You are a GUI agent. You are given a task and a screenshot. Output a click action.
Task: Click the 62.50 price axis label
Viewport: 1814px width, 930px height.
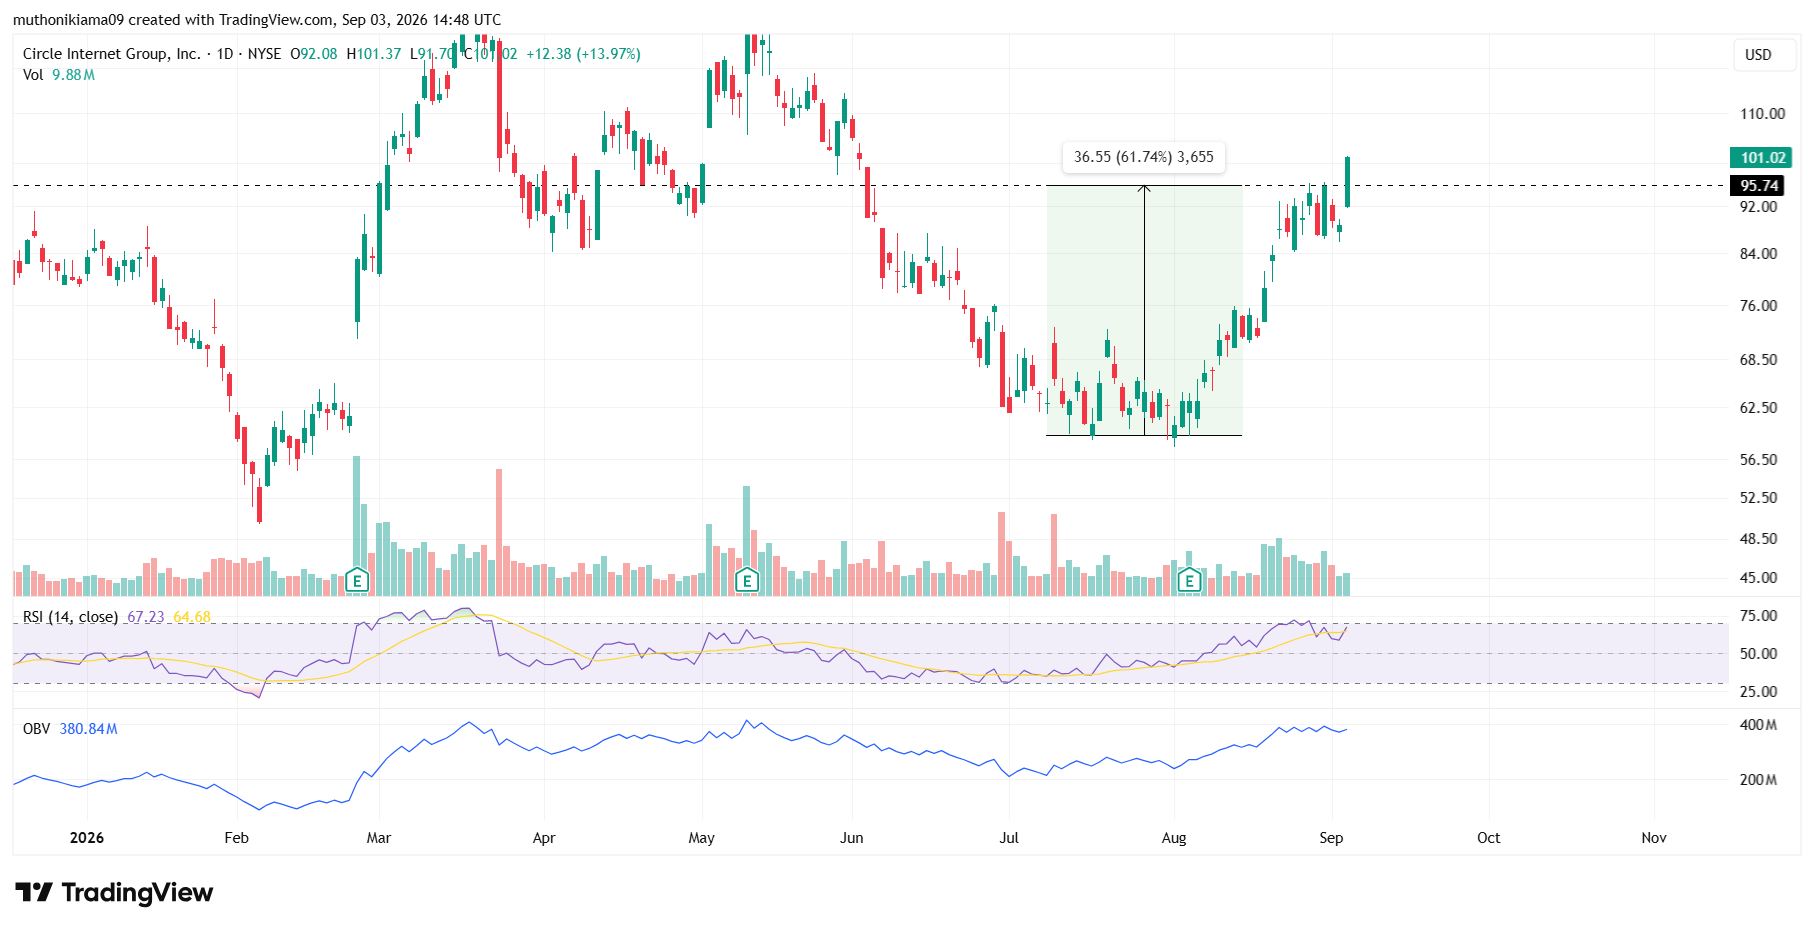1758,408
